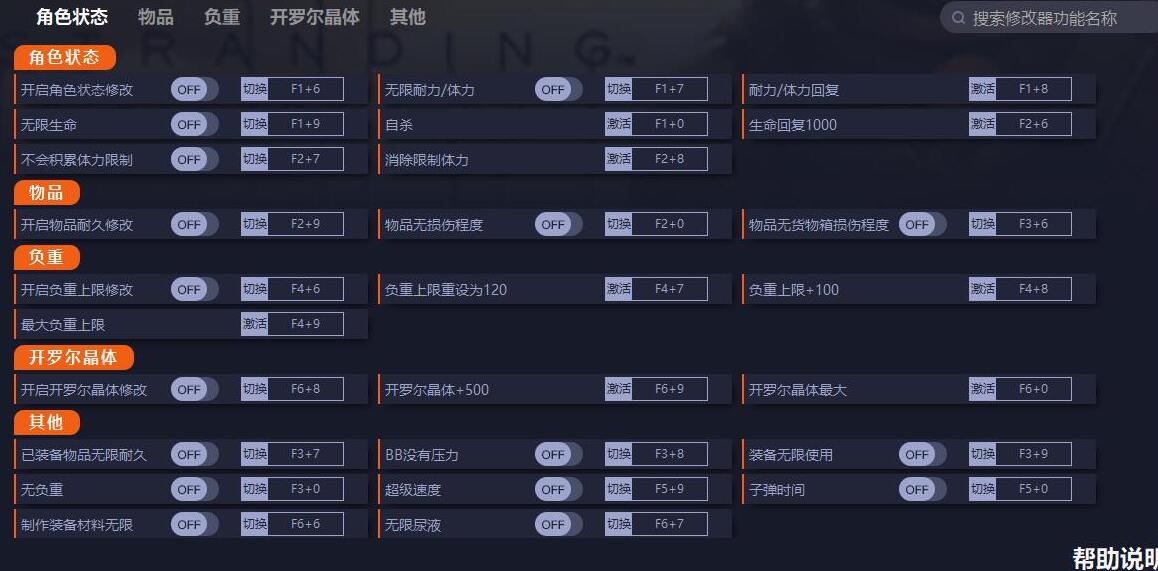Open the 物品 tab
1158x571 pixels.
156,17
